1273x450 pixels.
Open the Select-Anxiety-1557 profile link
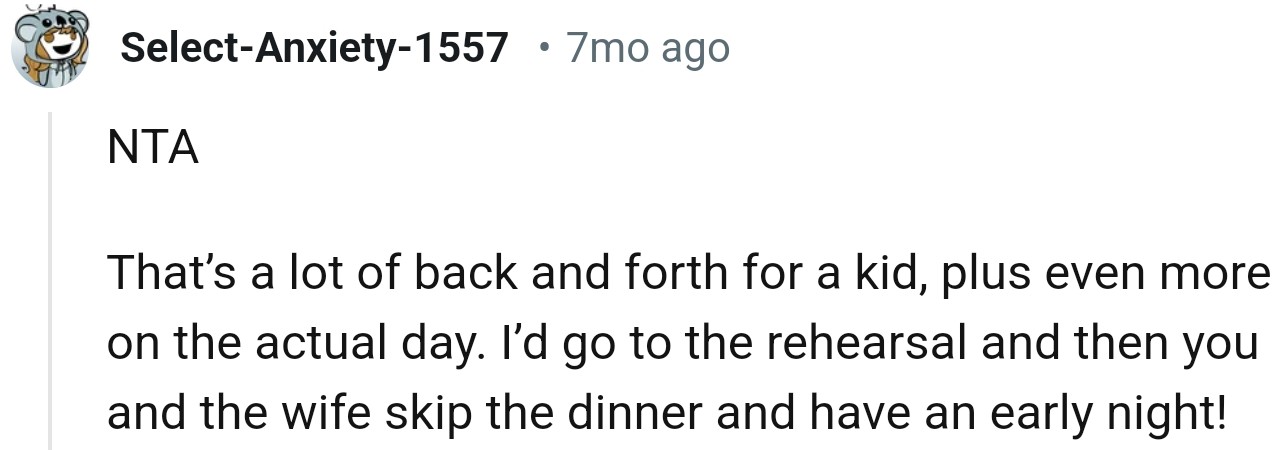314,47
